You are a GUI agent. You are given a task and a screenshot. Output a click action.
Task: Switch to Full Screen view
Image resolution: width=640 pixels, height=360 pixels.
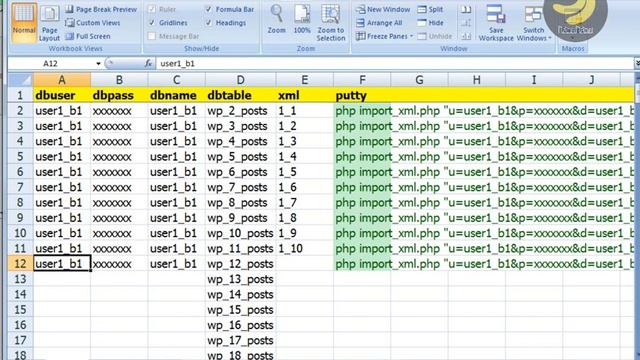[x=88, y=36]
